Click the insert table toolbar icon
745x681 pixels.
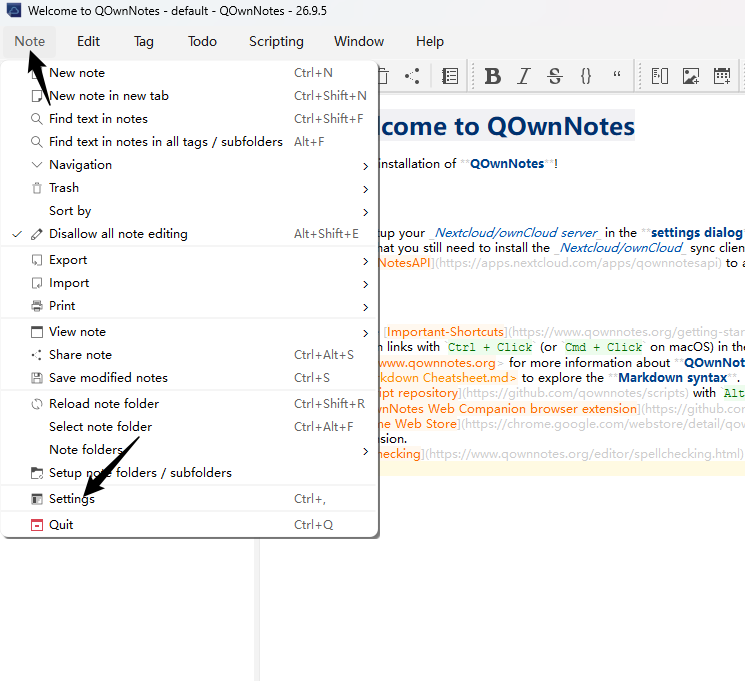722,76
